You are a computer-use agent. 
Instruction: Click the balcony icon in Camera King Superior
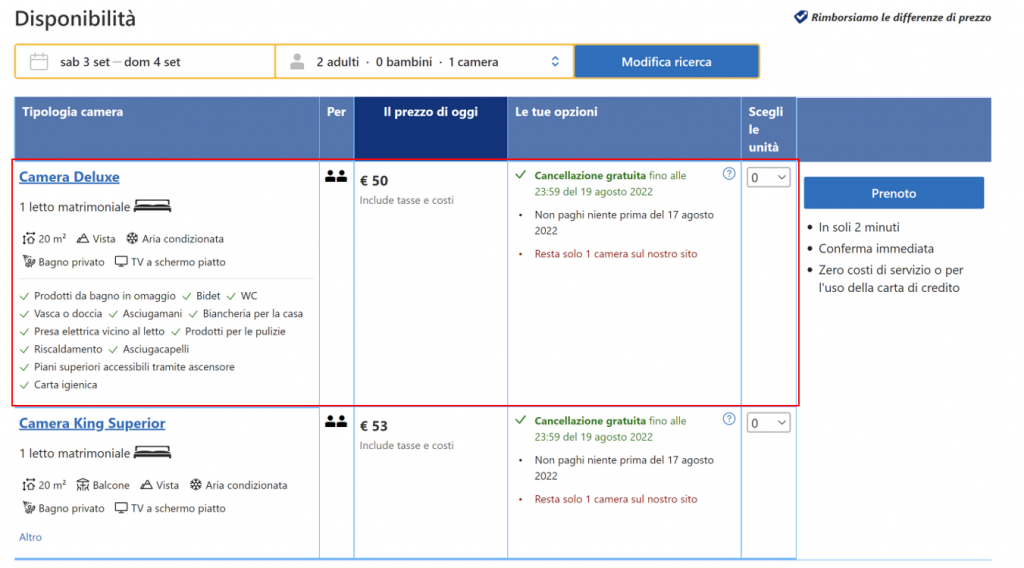(83, 485)
